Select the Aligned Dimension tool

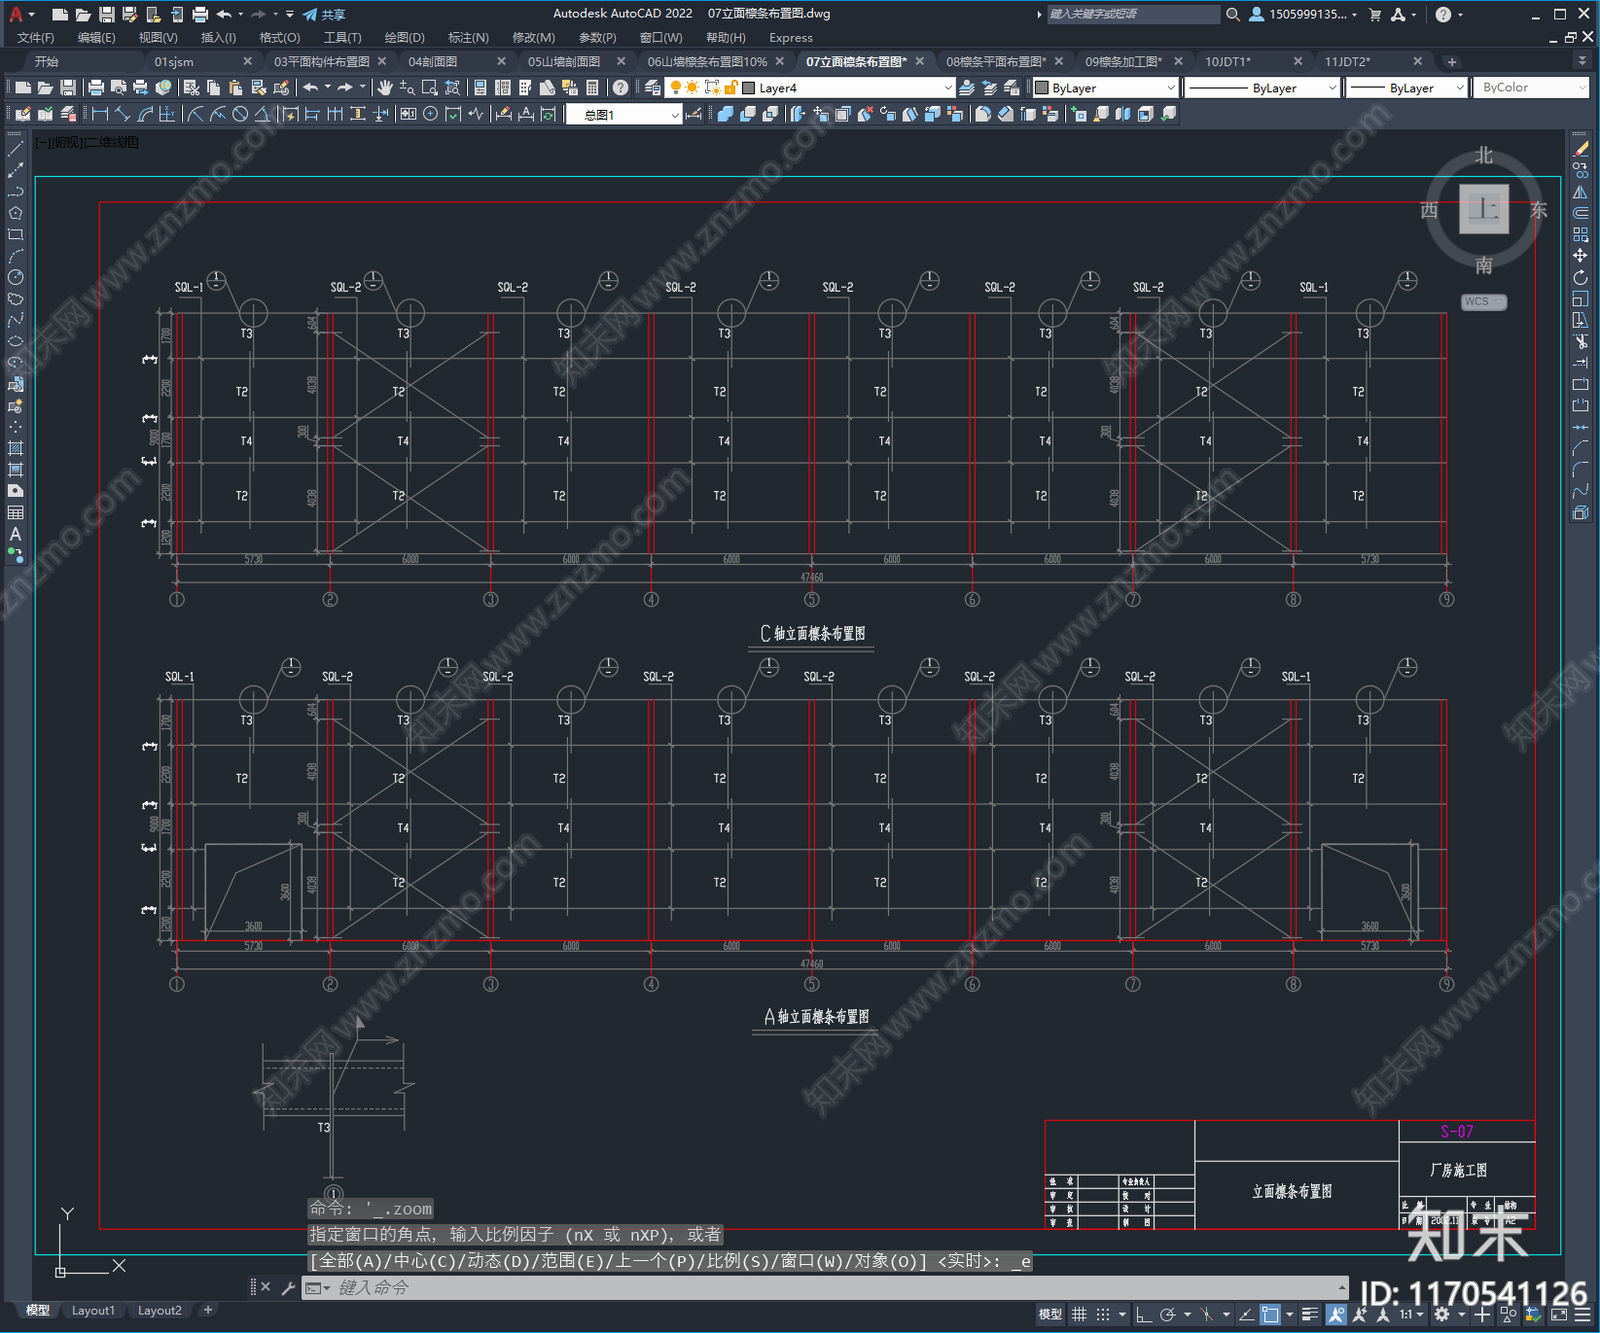tap(122, 114)
